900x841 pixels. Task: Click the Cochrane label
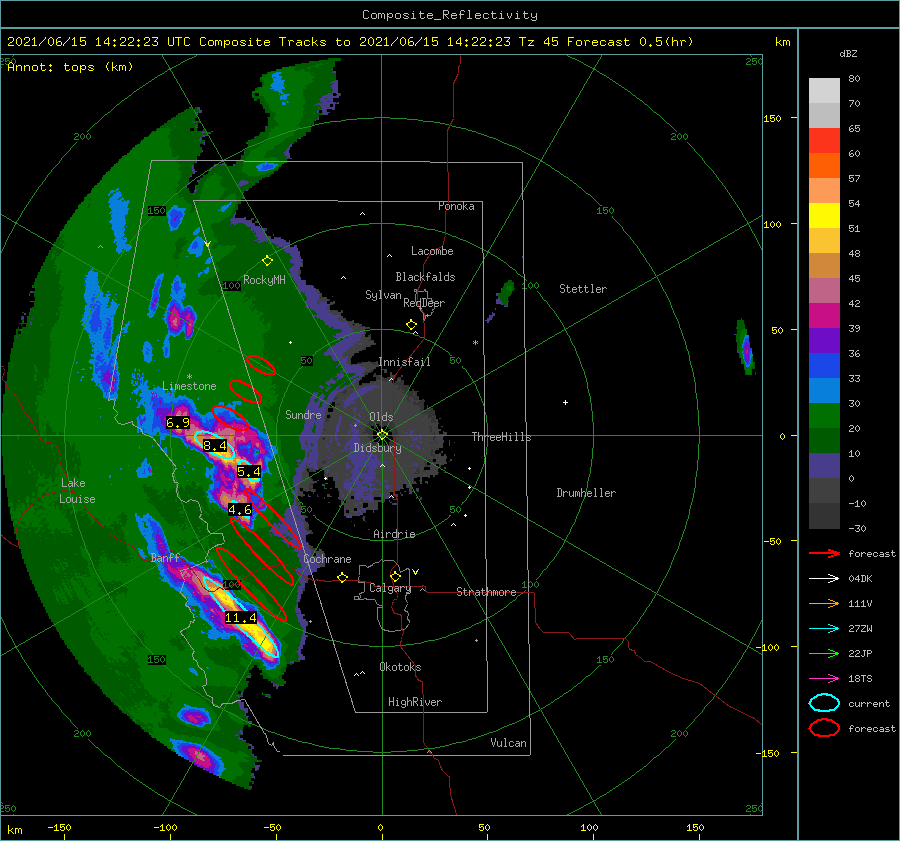[x=327, y=559]
